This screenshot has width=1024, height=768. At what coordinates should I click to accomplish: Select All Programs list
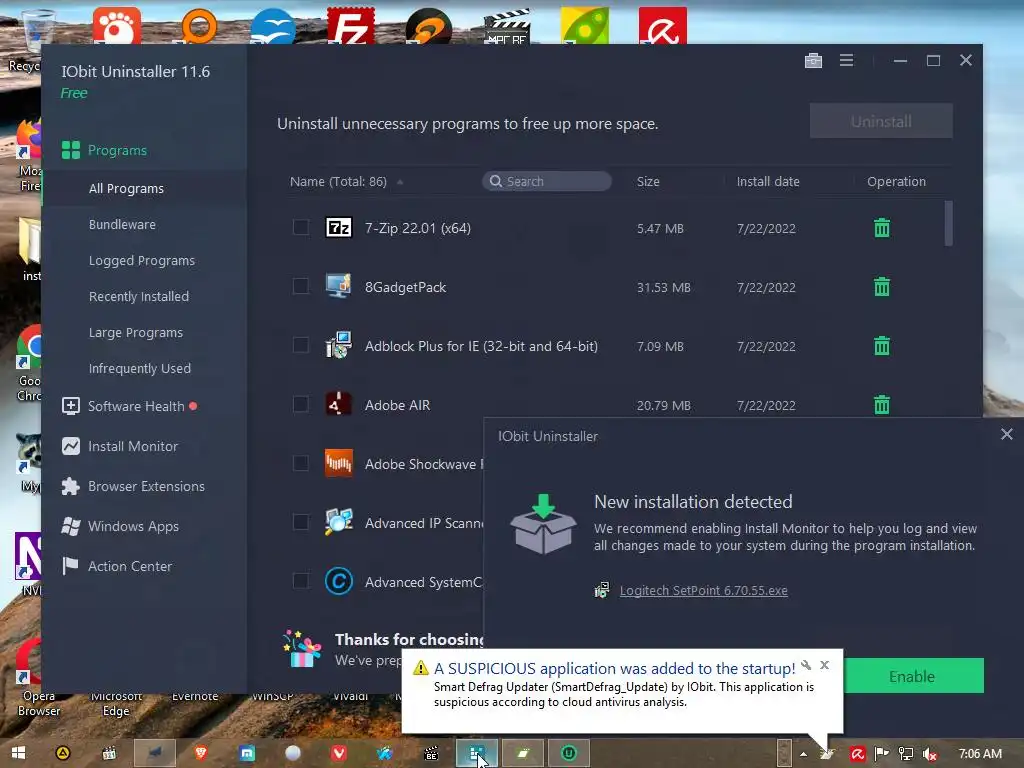click(126, 189)
